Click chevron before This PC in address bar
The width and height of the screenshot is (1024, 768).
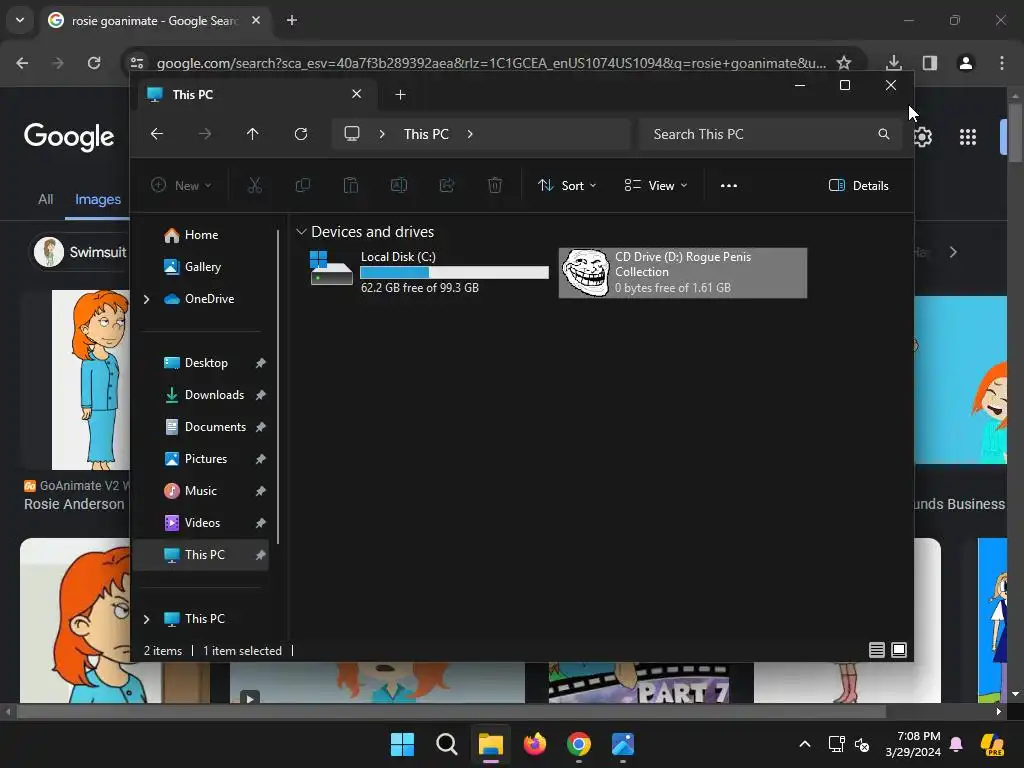coord(382,134)
